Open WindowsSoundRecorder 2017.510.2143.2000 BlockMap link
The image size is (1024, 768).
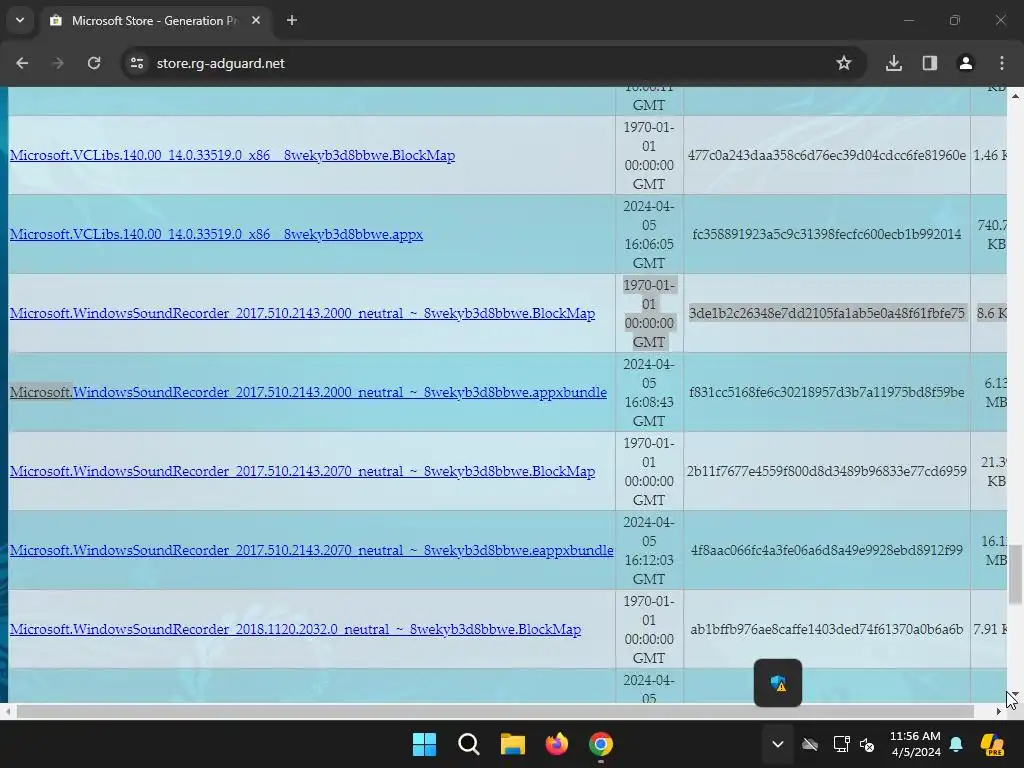(x=302, y=313)
